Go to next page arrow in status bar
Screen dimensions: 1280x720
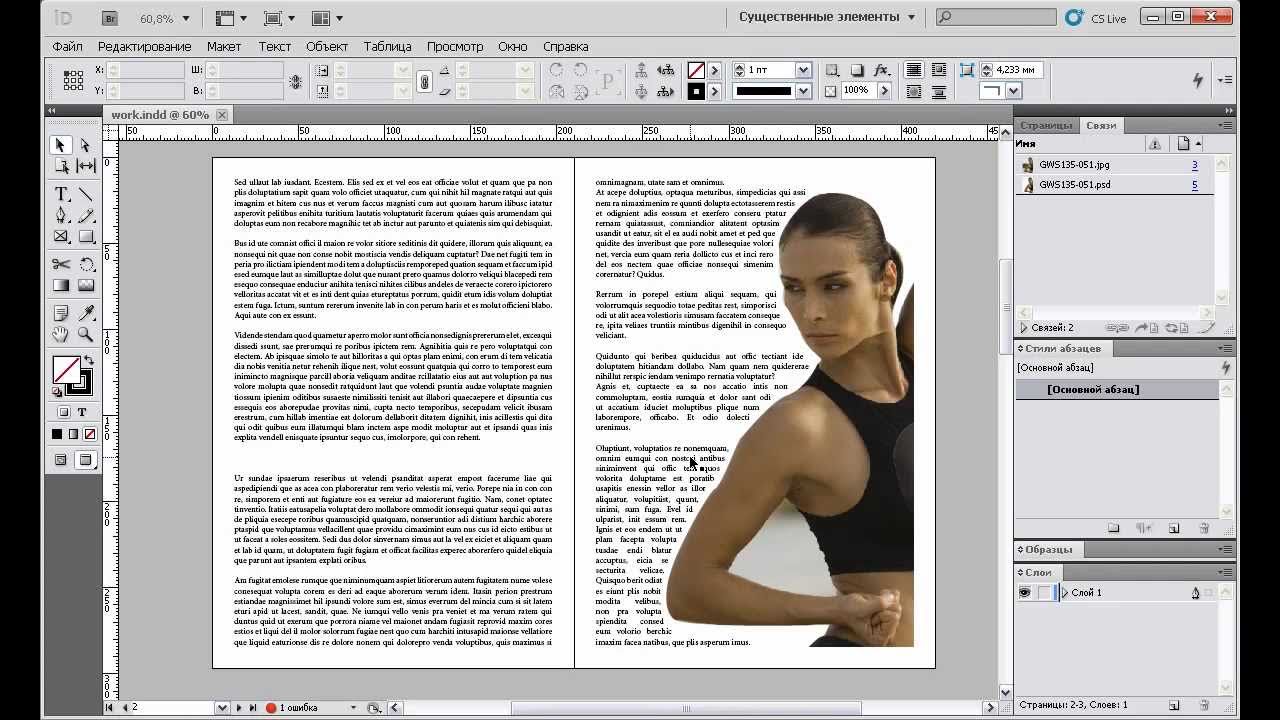coord(239,708)
